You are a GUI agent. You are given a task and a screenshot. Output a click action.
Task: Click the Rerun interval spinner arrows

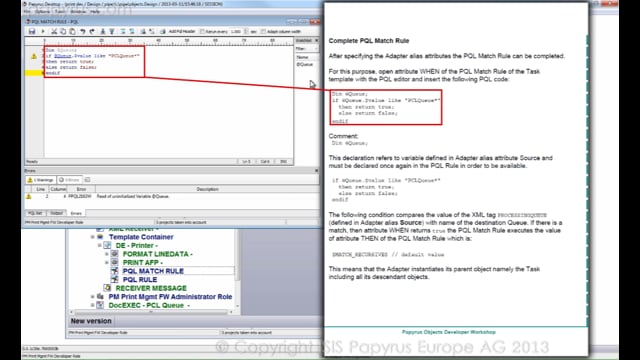tap(246, 31)
